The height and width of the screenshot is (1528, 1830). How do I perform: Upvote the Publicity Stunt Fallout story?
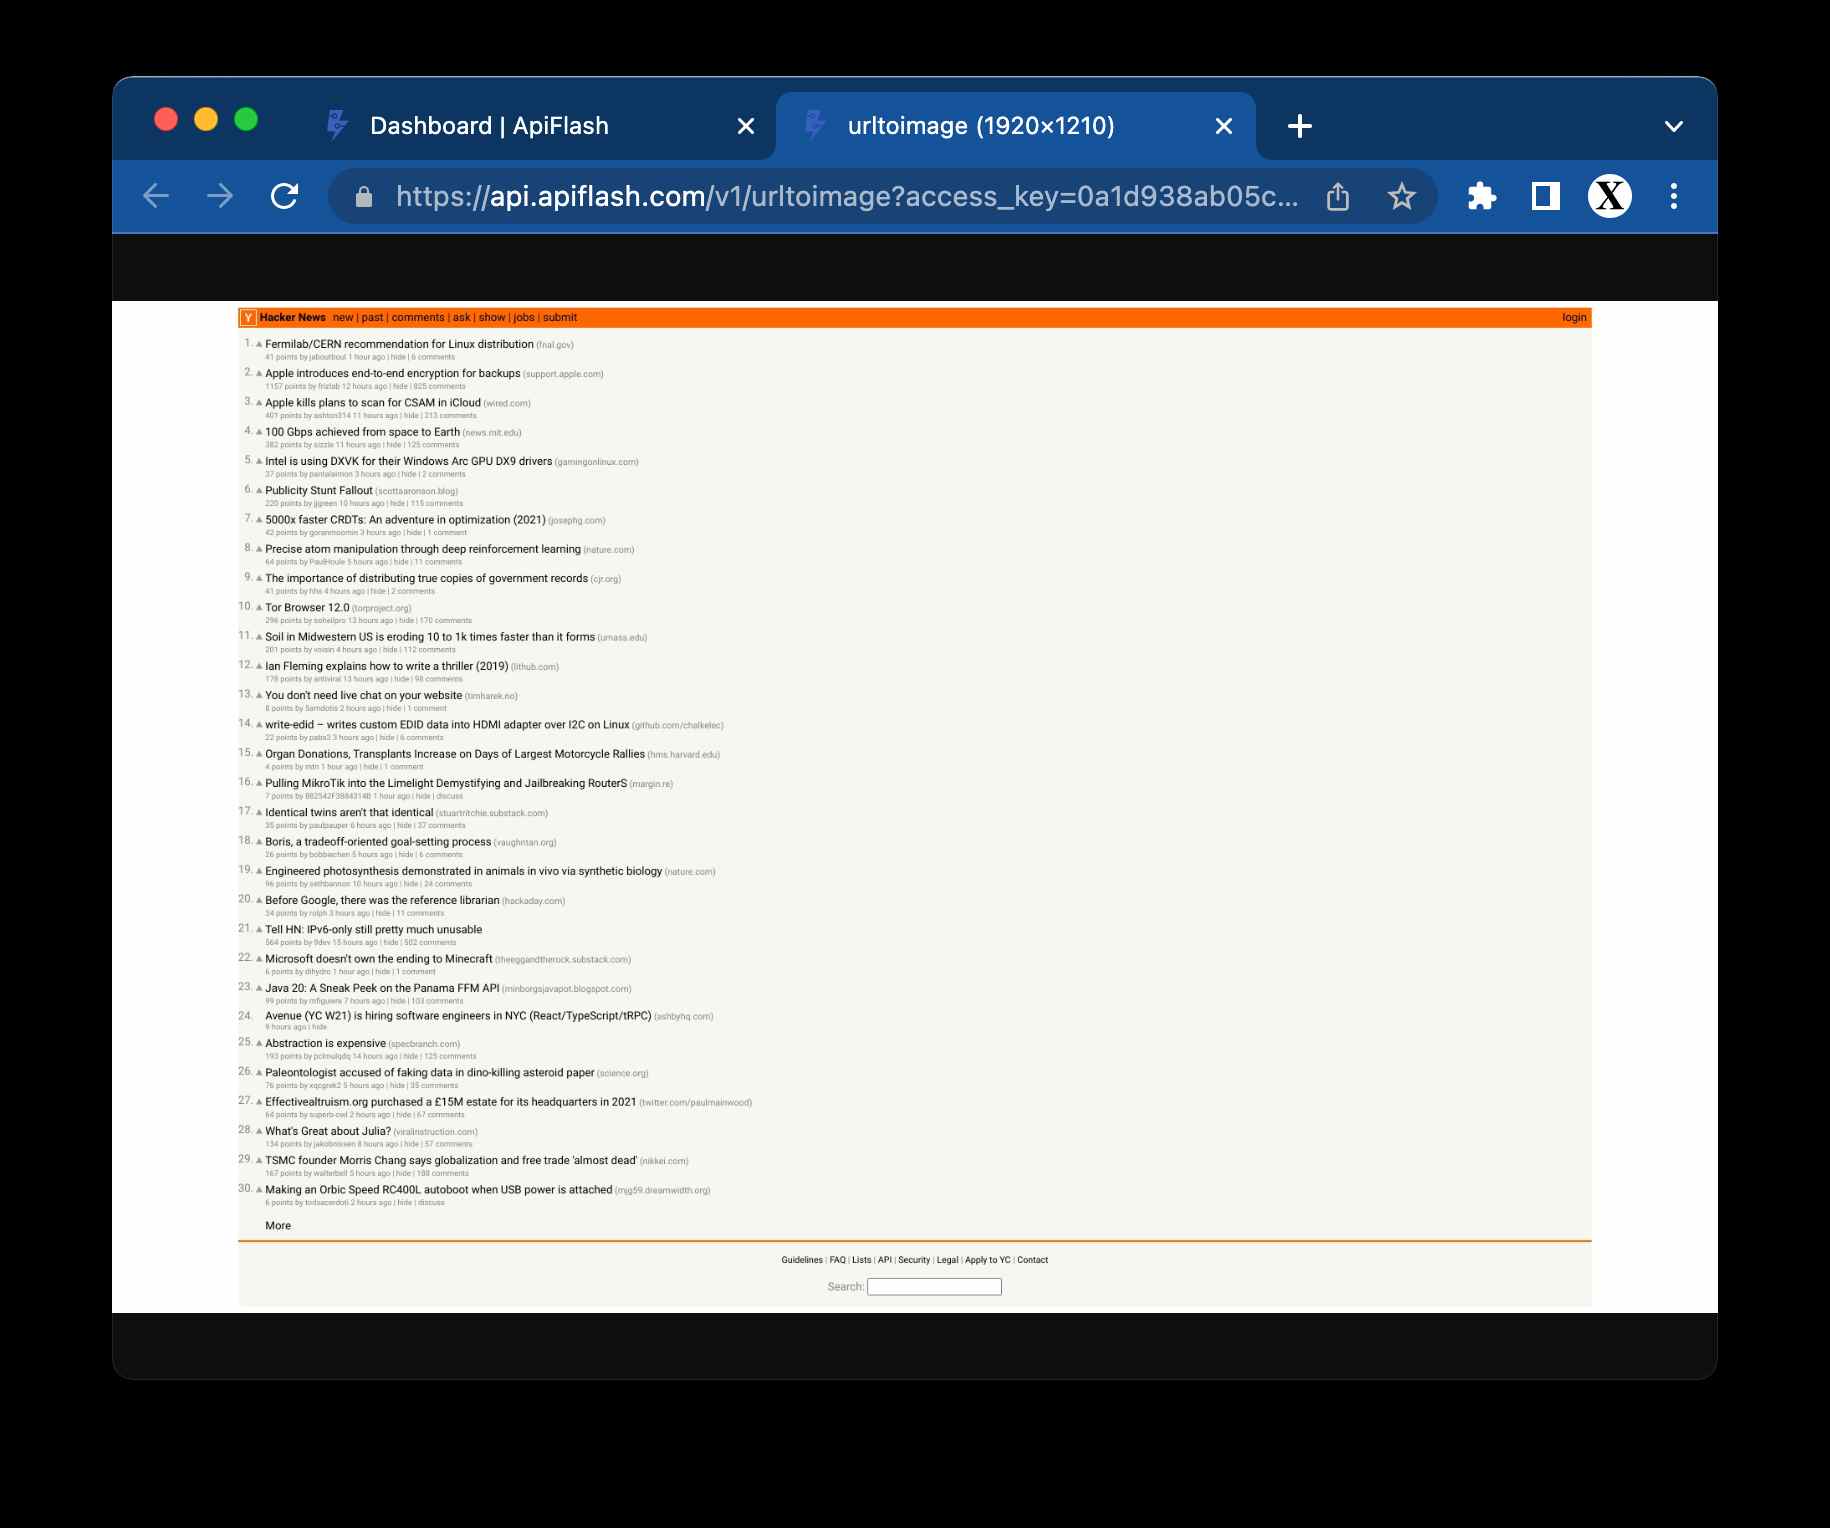coord(259,490)
